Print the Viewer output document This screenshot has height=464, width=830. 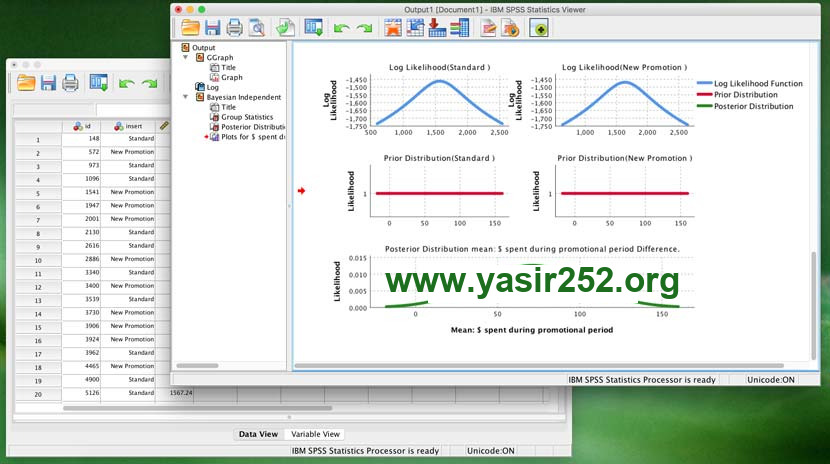234,28
